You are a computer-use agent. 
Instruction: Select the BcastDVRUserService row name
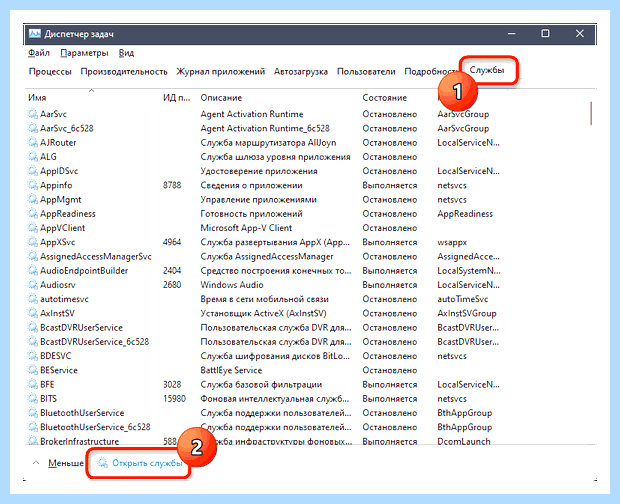(81, 327)
